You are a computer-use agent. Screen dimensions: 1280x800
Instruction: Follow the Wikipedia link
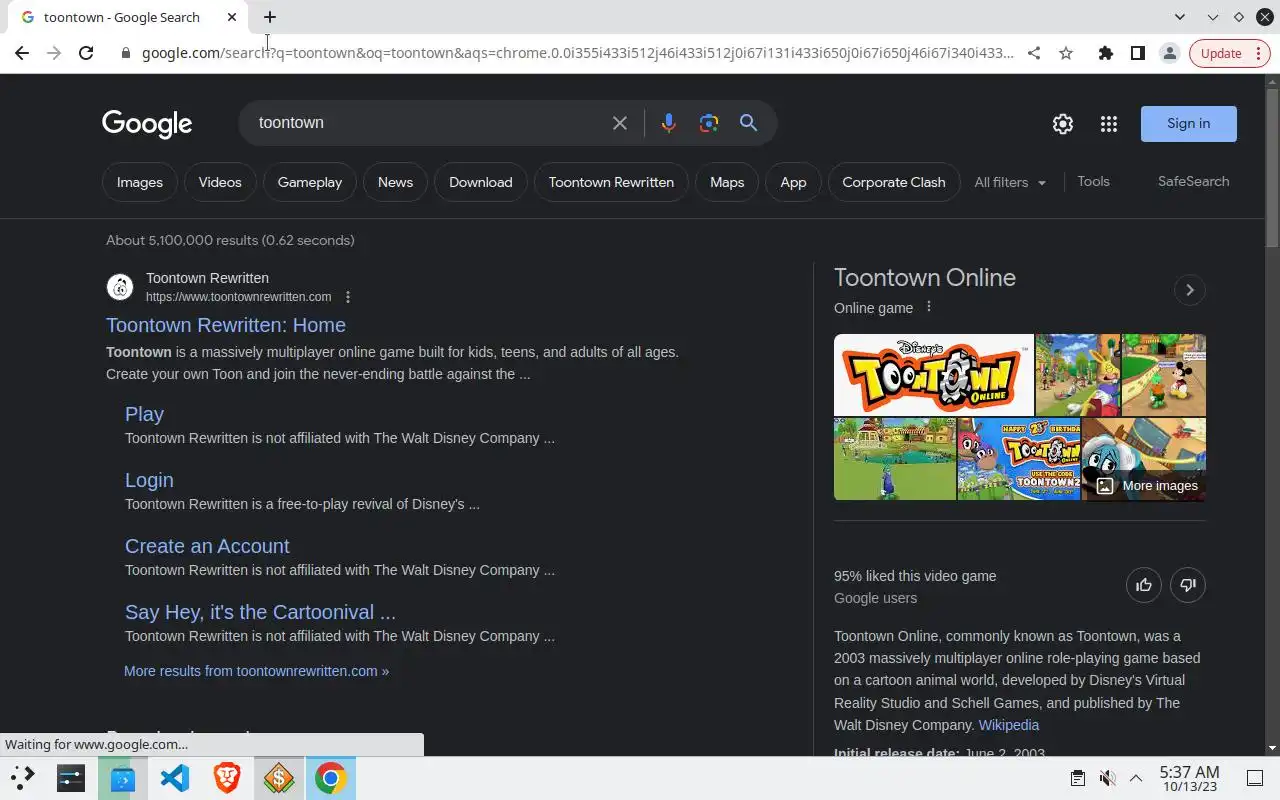(1009, 725)
